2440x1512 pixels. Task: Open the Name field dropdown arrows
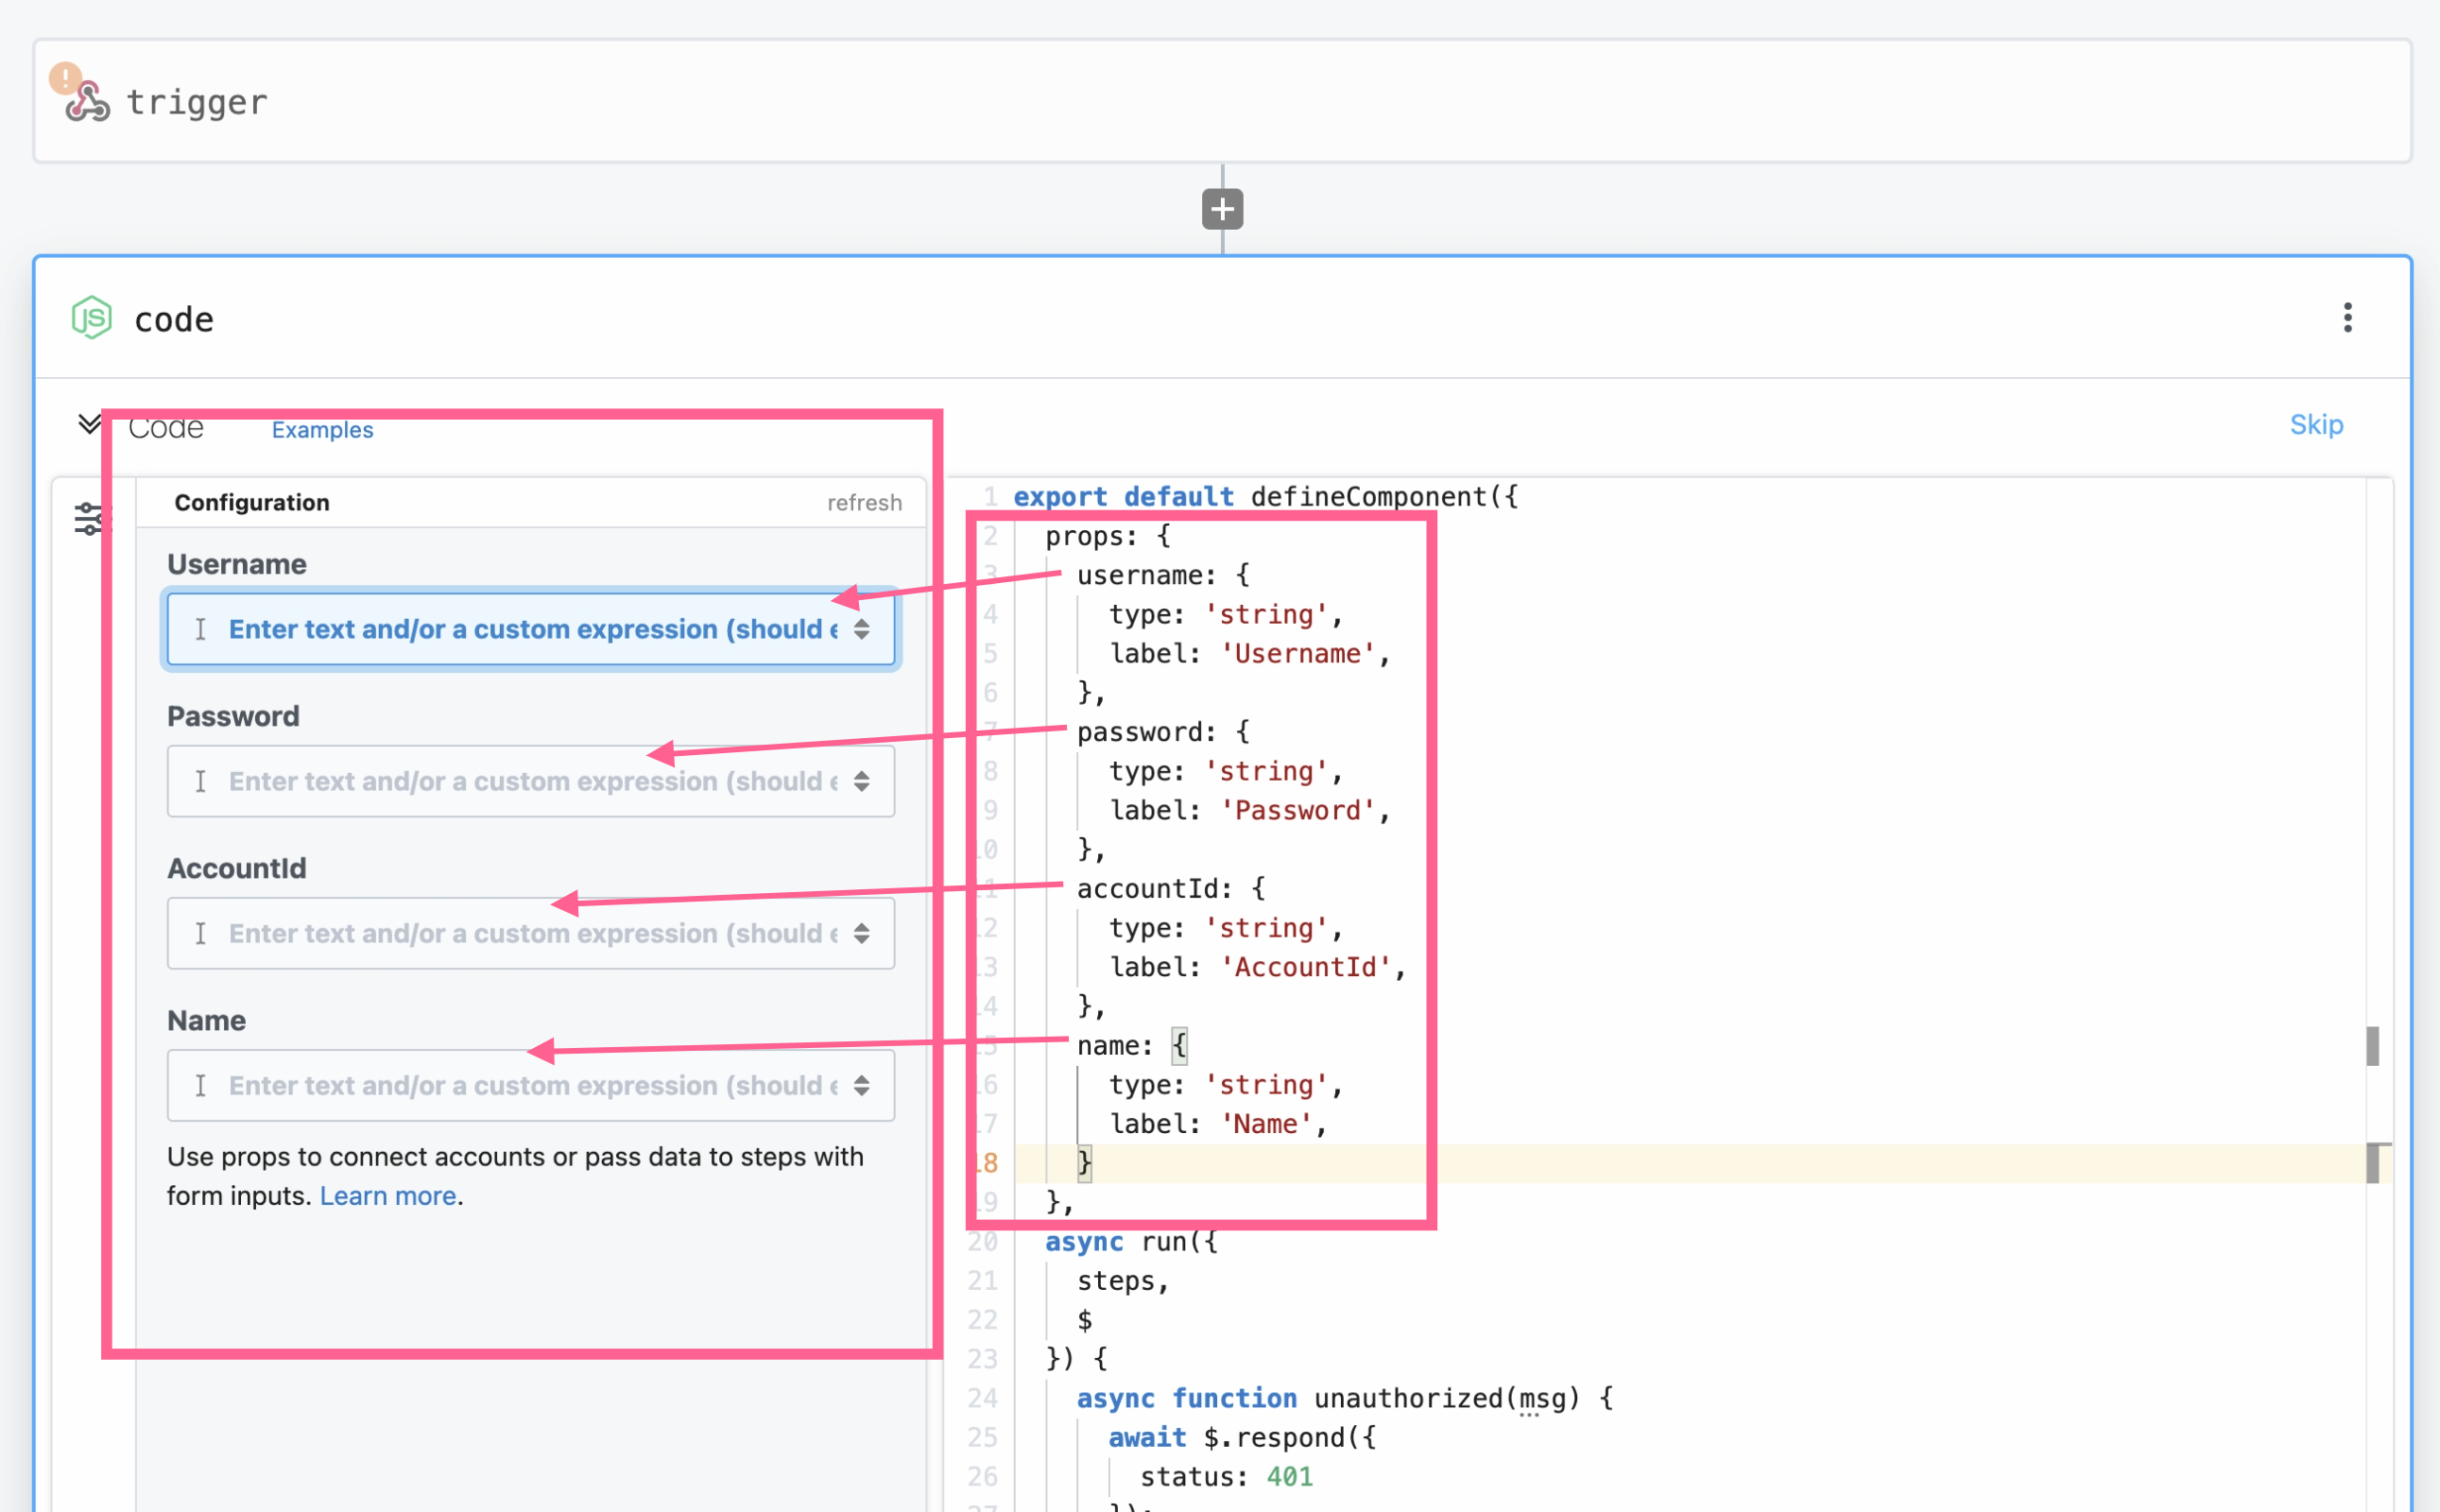point(861,1085)
